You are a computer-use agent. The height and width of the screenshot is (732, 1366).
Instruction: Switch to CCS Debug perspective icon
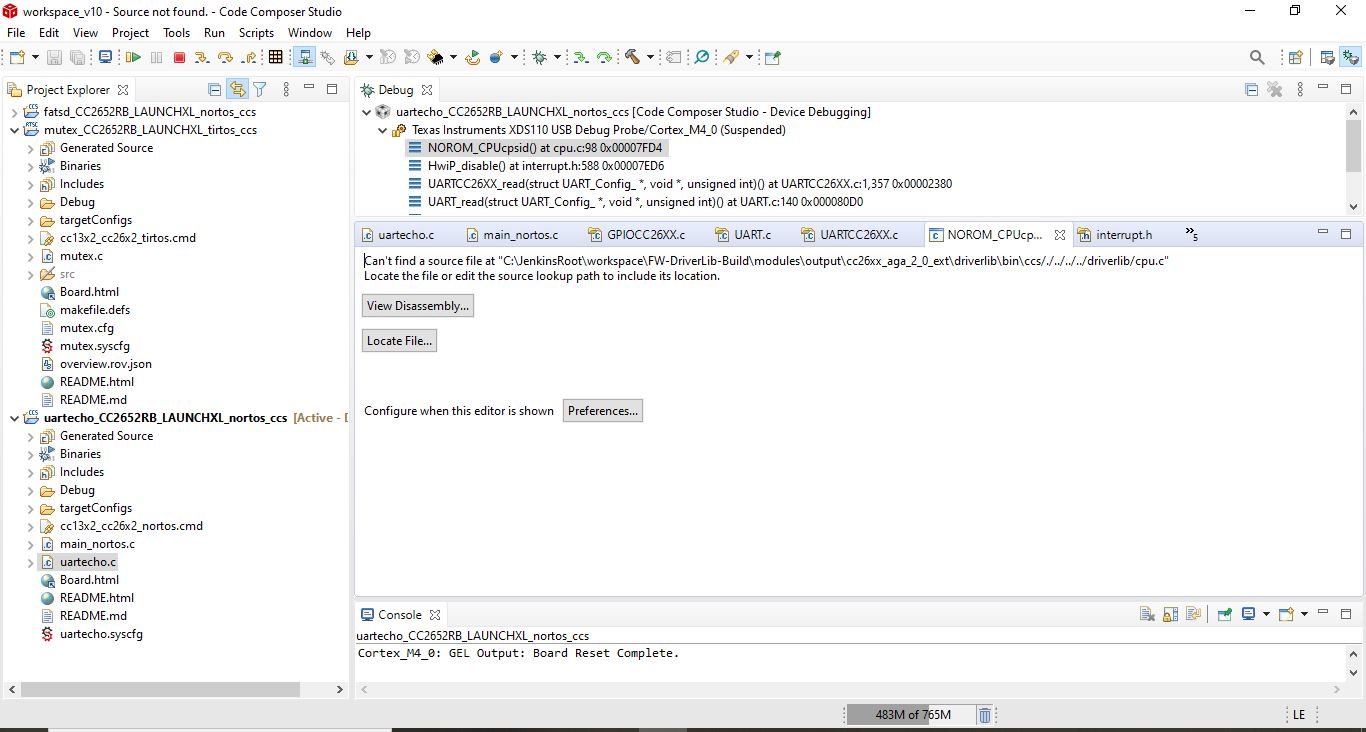pyautogui.click(x=1351, y=58)
